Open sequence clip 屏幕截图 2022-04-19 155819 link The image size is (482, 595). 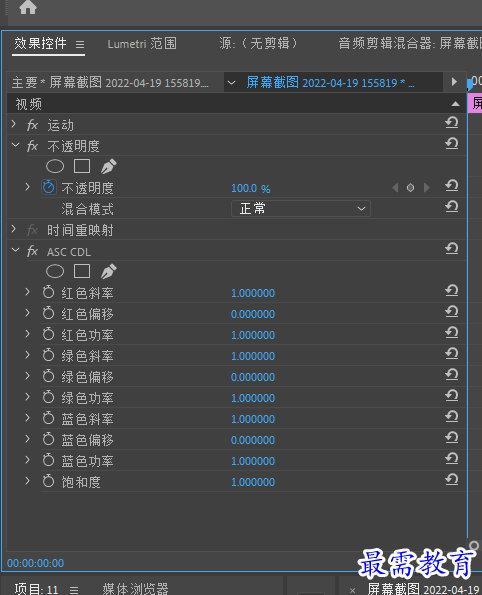(330, 82)
